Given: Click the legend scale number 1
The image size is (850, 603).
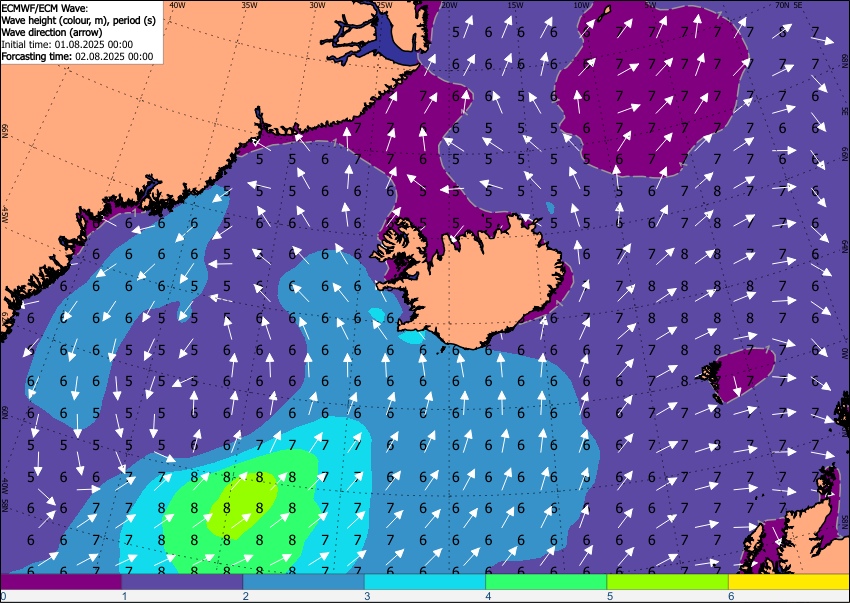Looking at the screenshot, I should 124,596.
